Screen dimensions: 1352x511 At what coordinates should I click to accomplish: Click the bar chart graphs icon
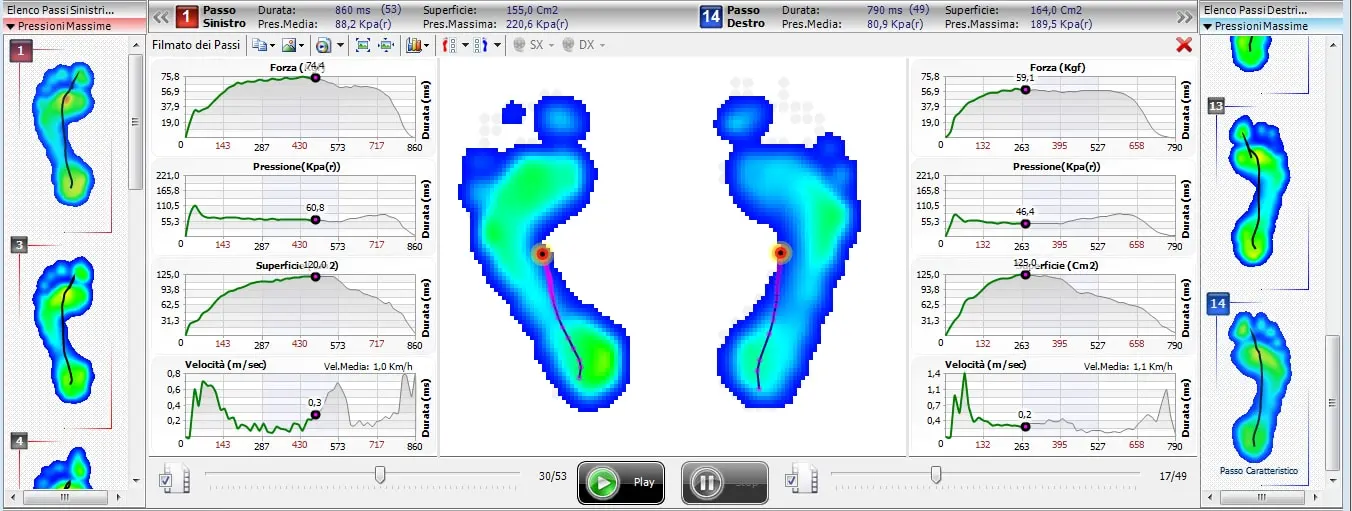414,45
